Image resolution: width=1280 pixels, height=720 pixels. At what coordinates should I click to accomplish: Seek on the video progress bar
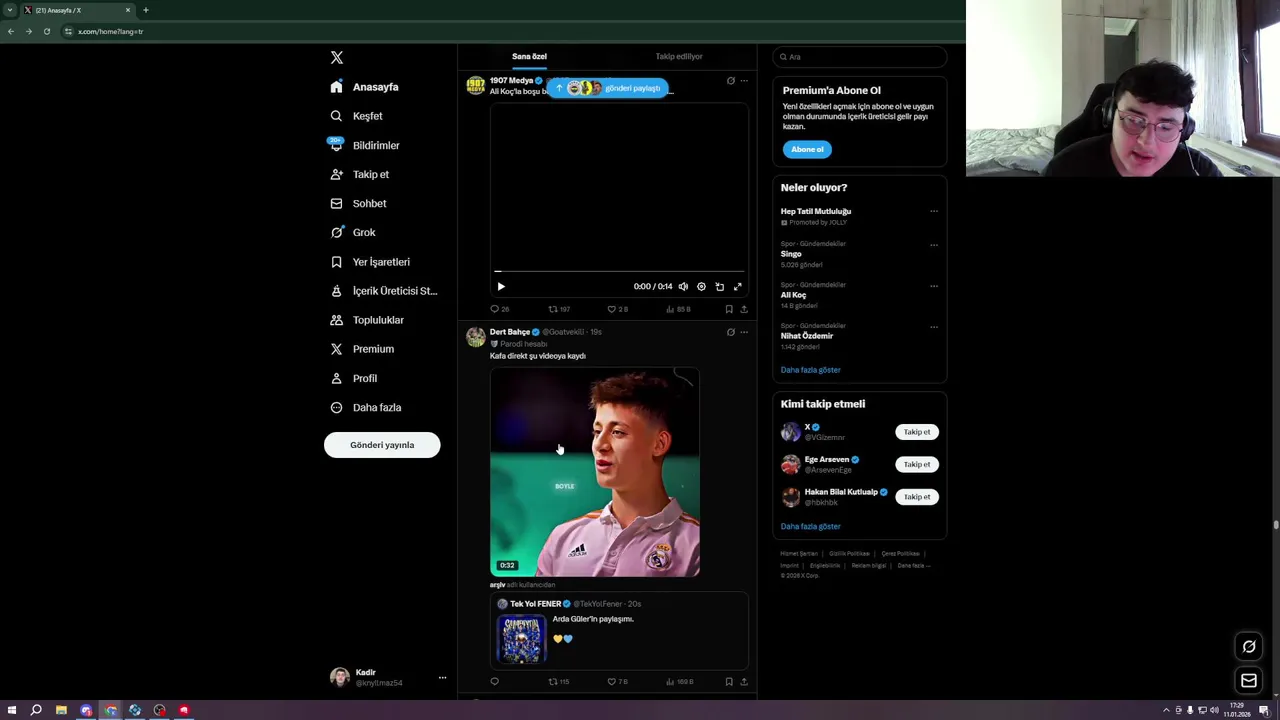coord(619,271)
